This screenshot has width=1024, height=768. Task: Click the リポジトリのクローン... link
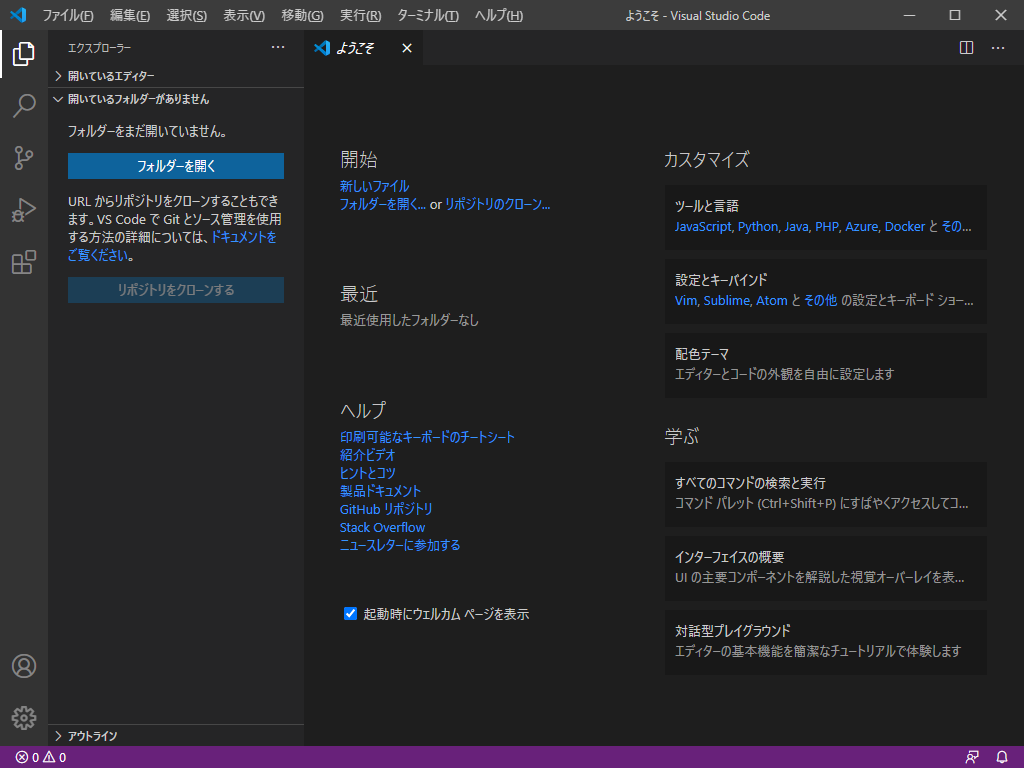497,204
